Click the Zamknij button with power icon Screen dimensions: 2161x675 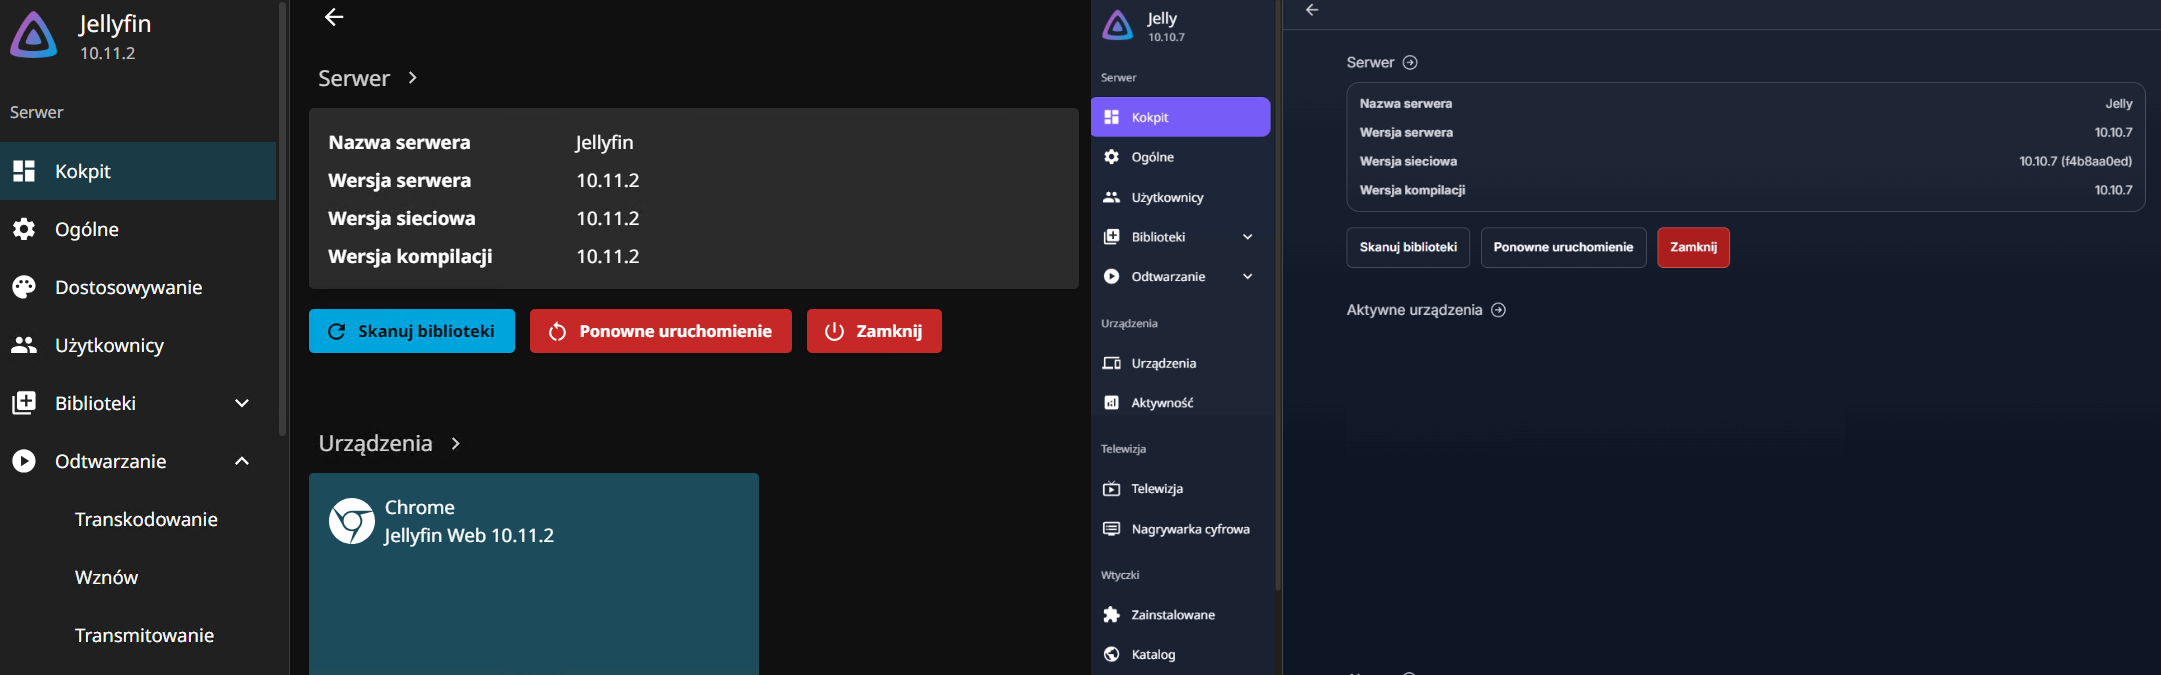pyautogui.click(x=874, y=331)
